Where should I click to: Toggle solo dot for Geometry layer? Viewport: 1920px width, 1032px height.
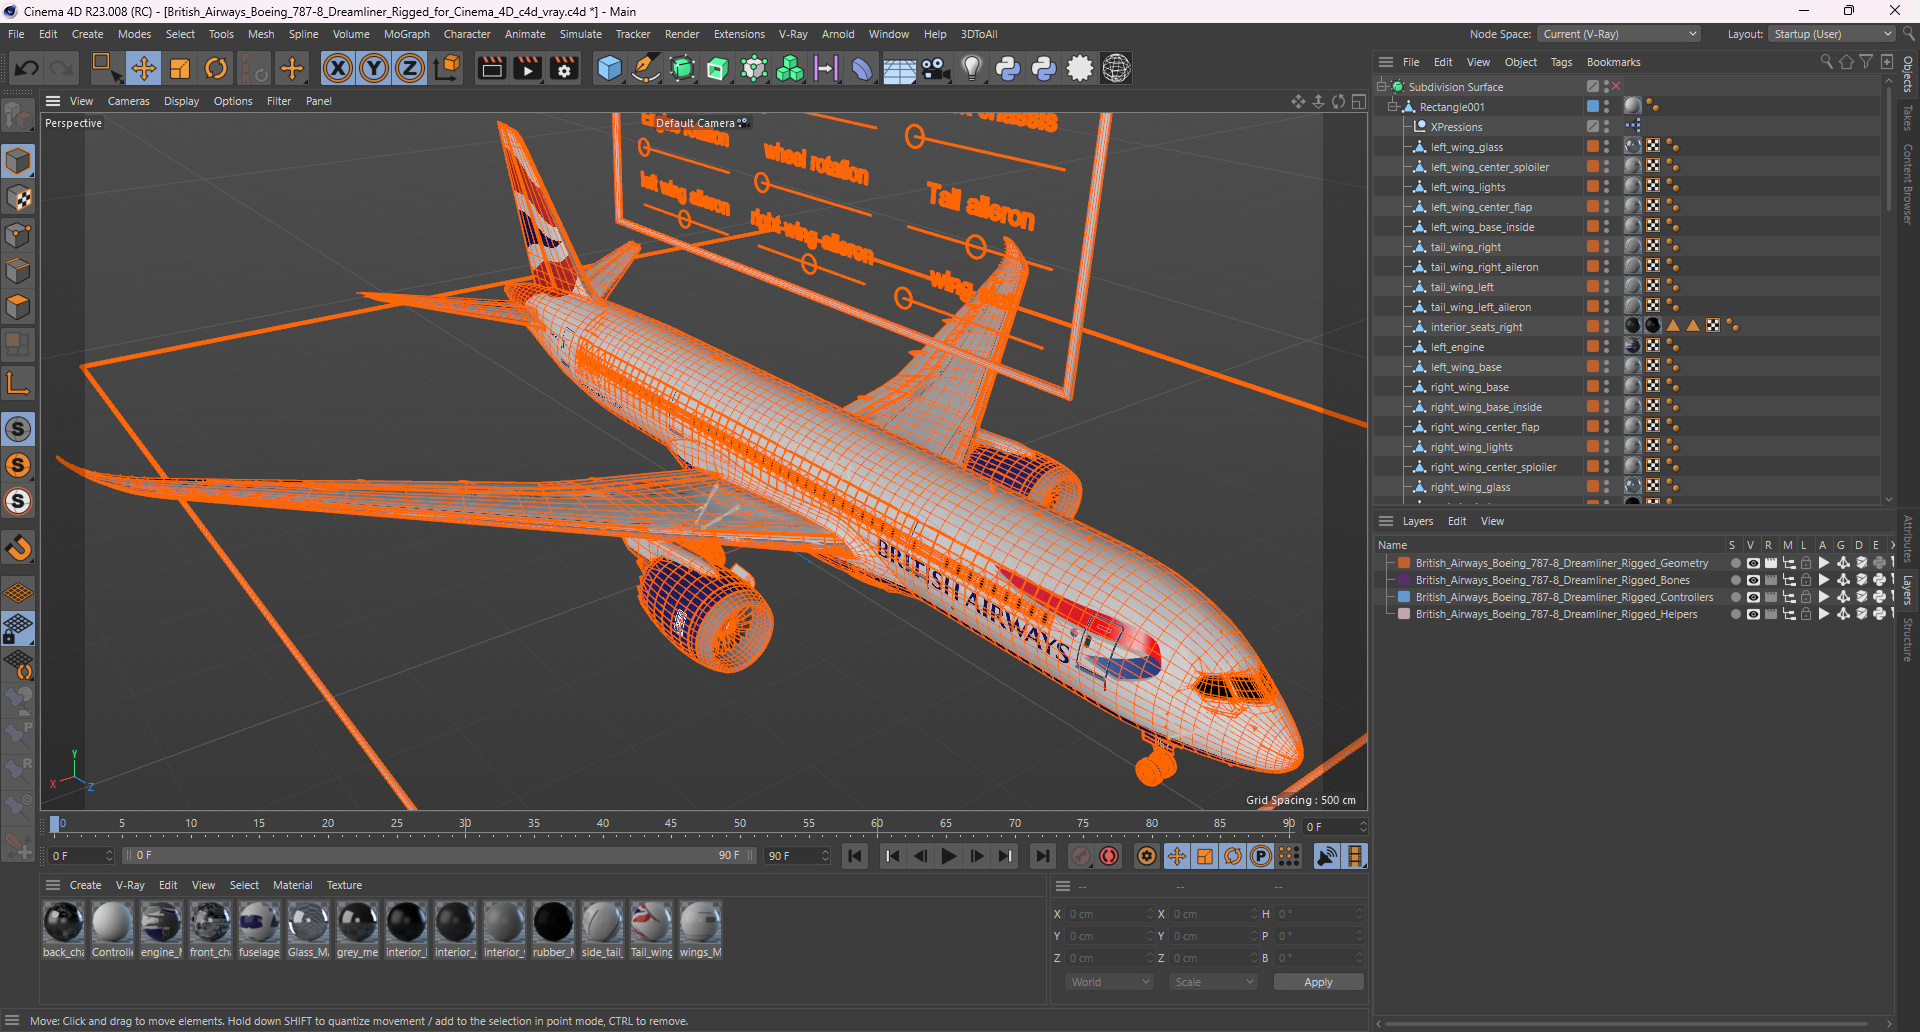tap(1735, 563)
